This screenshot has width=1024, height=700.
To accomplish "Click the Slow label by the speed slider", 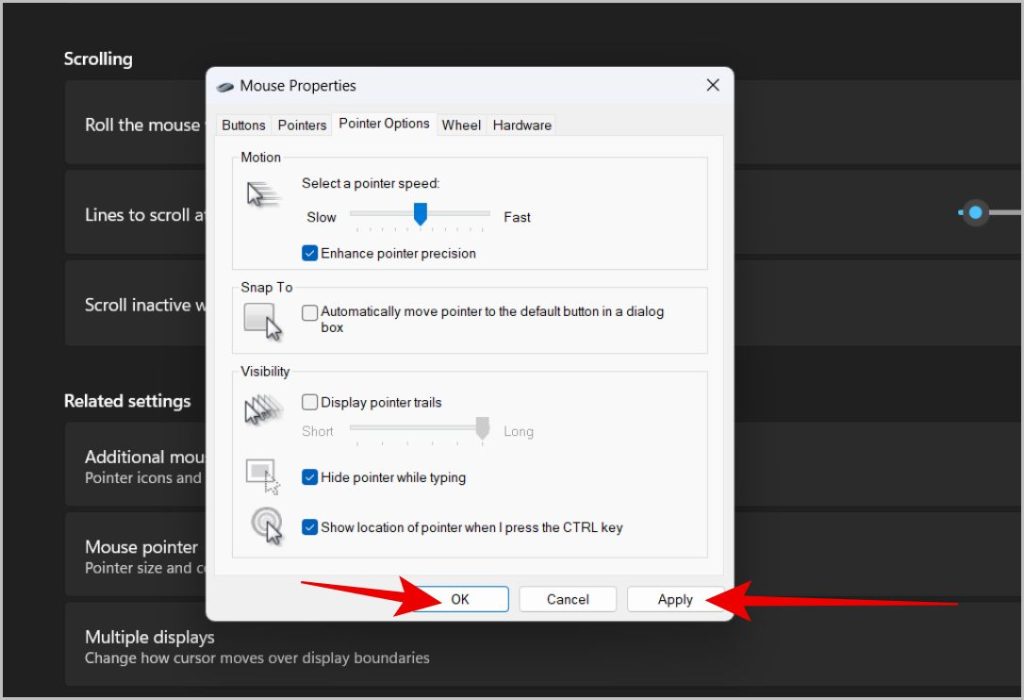I will tap(321, 217).
